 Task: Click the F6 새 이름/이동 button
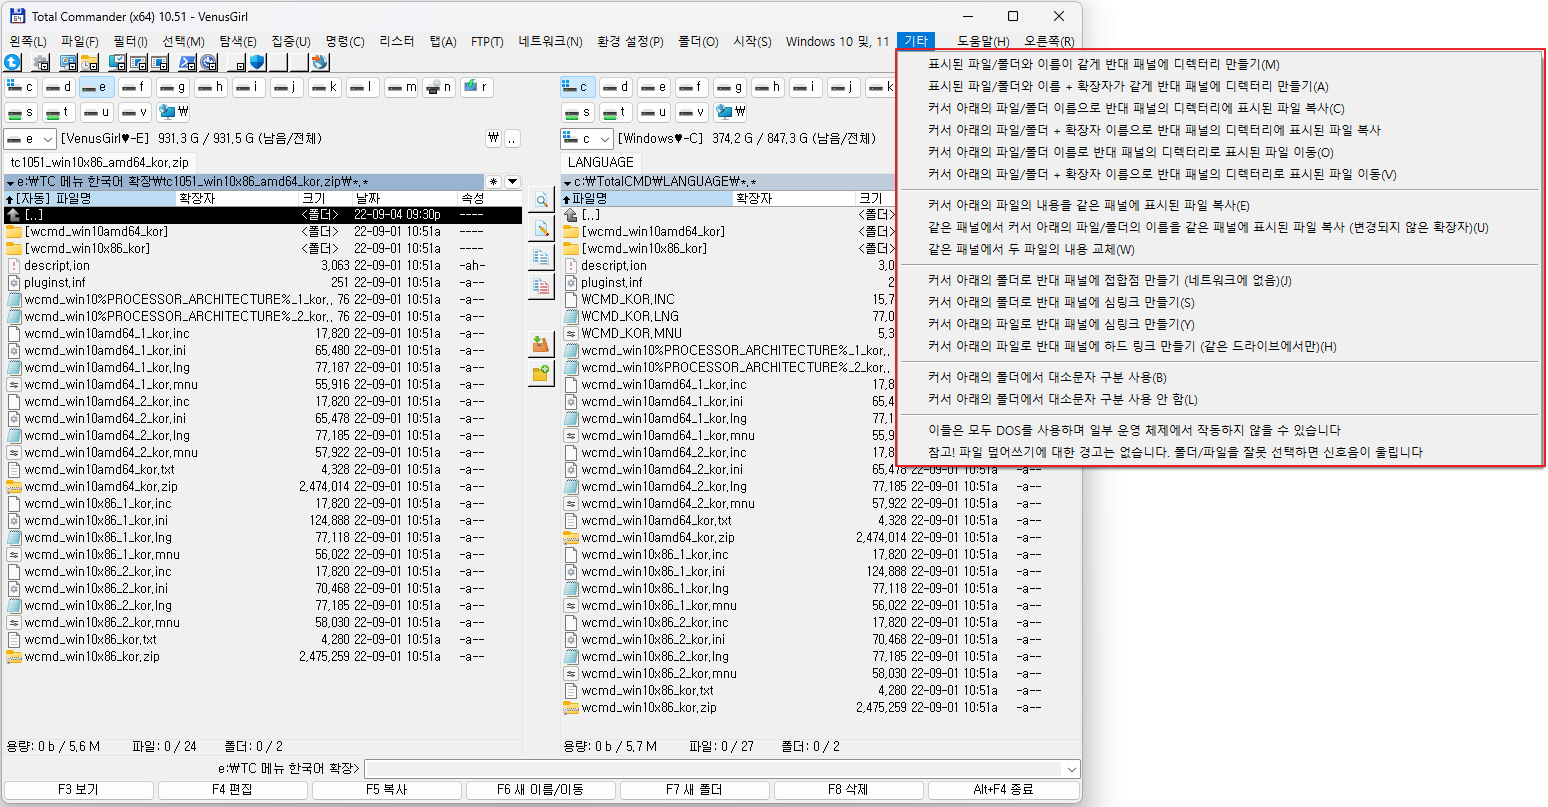click(541, 790)
